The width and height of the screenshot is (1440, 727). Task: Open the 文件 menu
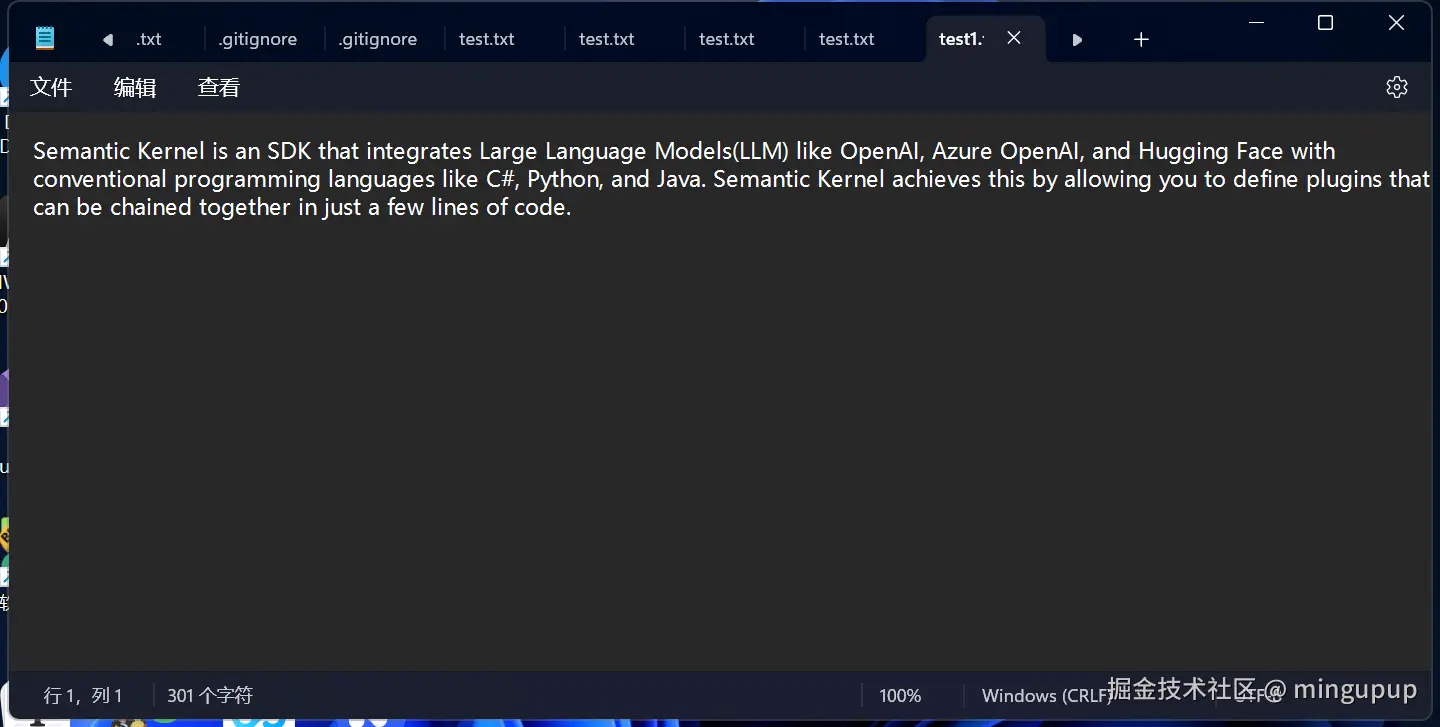click(51, 87)
